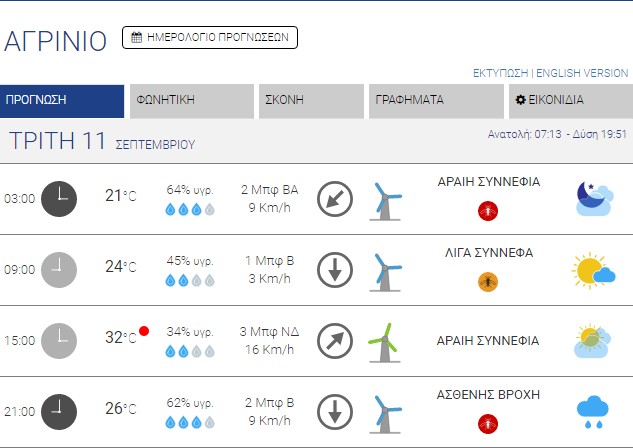633x448 pixels.
Task: Click the green wind turbine icon at 15:00
Action: pyautogui.click(x=381, y=340)
